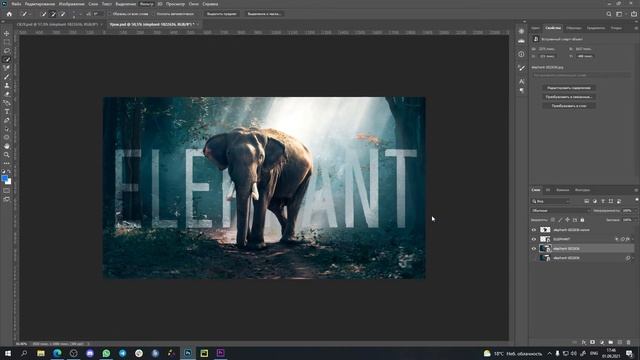
Task: Open the Просмотр menu
Action: 175,4
